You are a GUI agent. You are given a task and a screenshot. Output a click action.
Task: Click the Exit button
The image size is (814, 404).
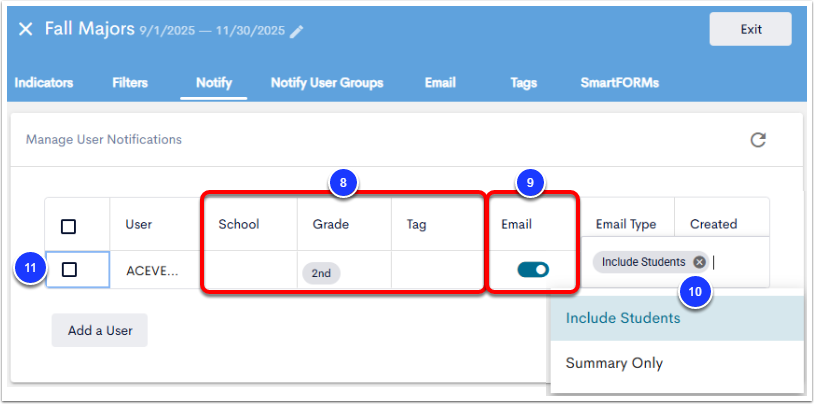point(751,29)
